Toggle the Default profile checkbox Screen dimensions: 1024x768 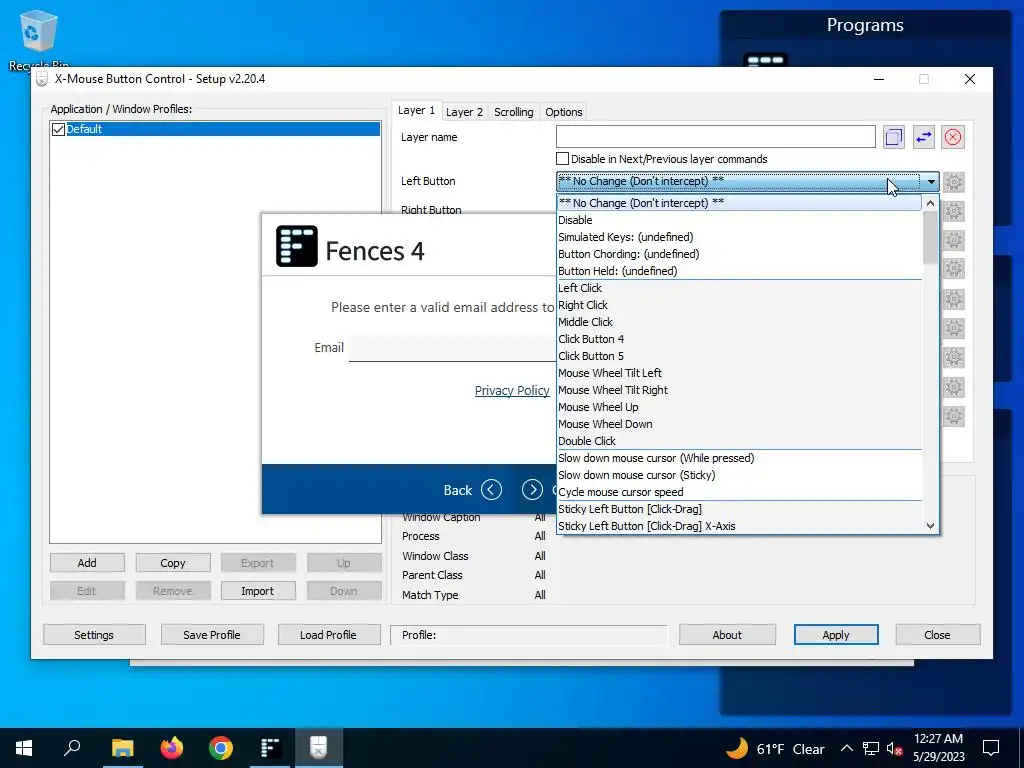[x=58, y=129]
